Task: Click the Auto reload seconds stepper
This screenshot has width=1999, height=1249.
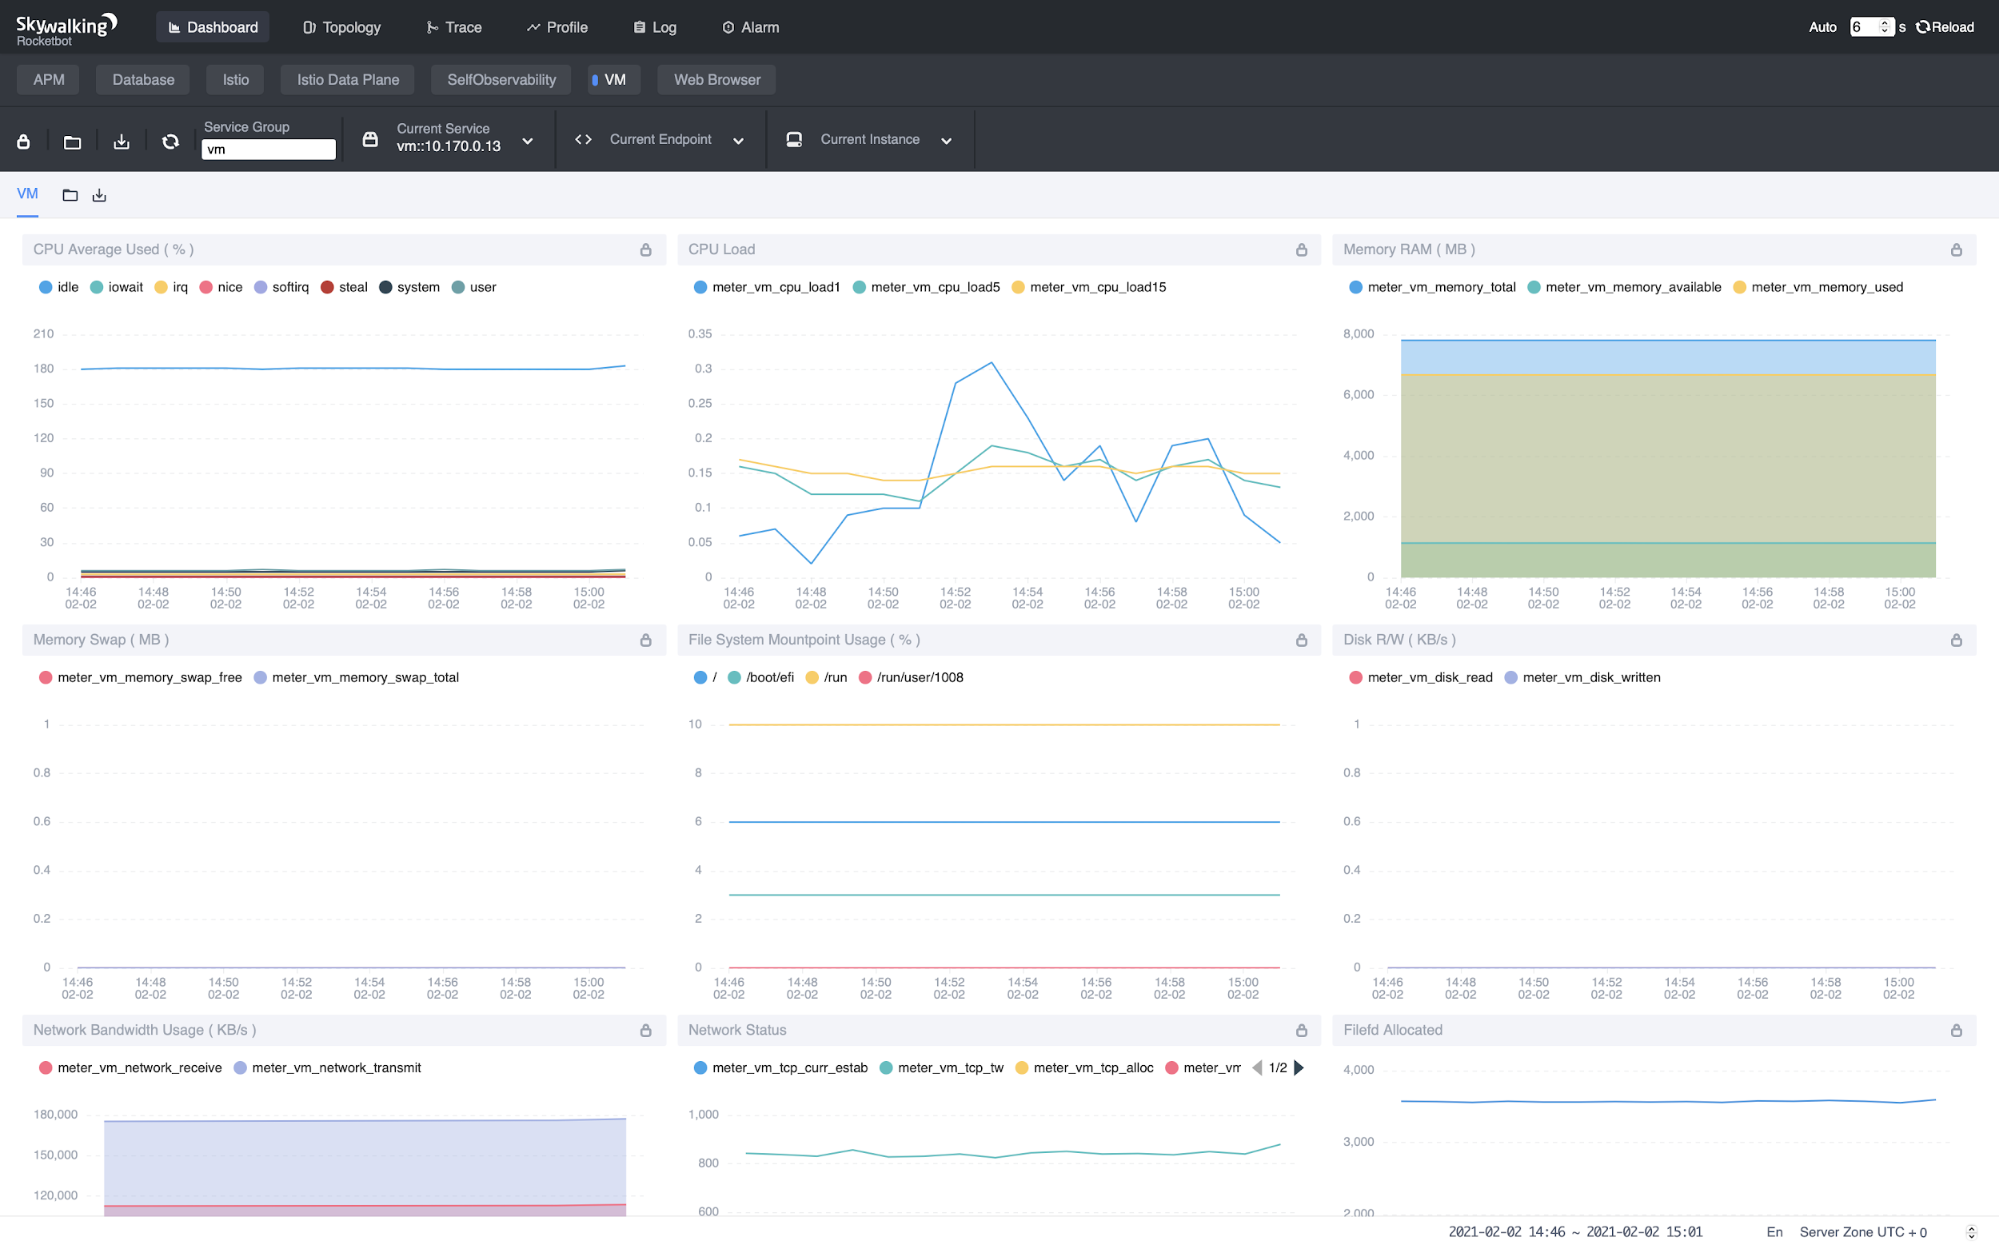Action: tap(1882, 26)
